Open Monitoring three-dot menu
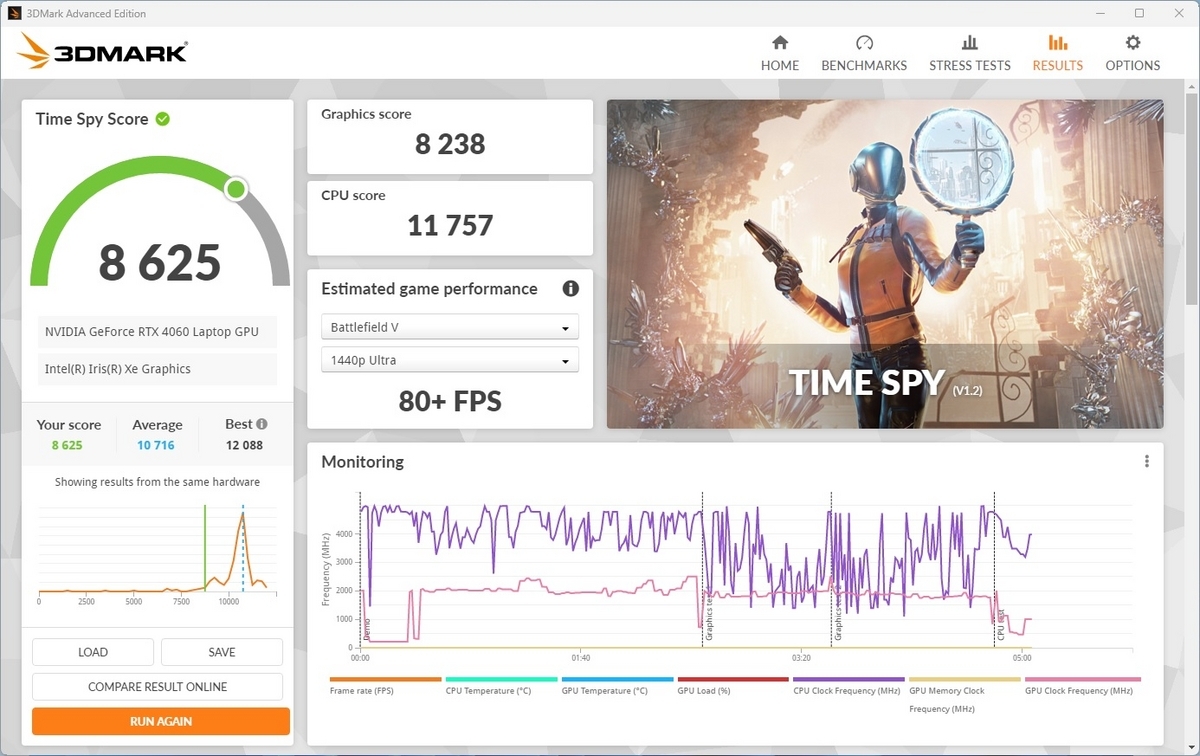Image resolution: width=1200 pixels, height=756 pixels. (1147, 461)
